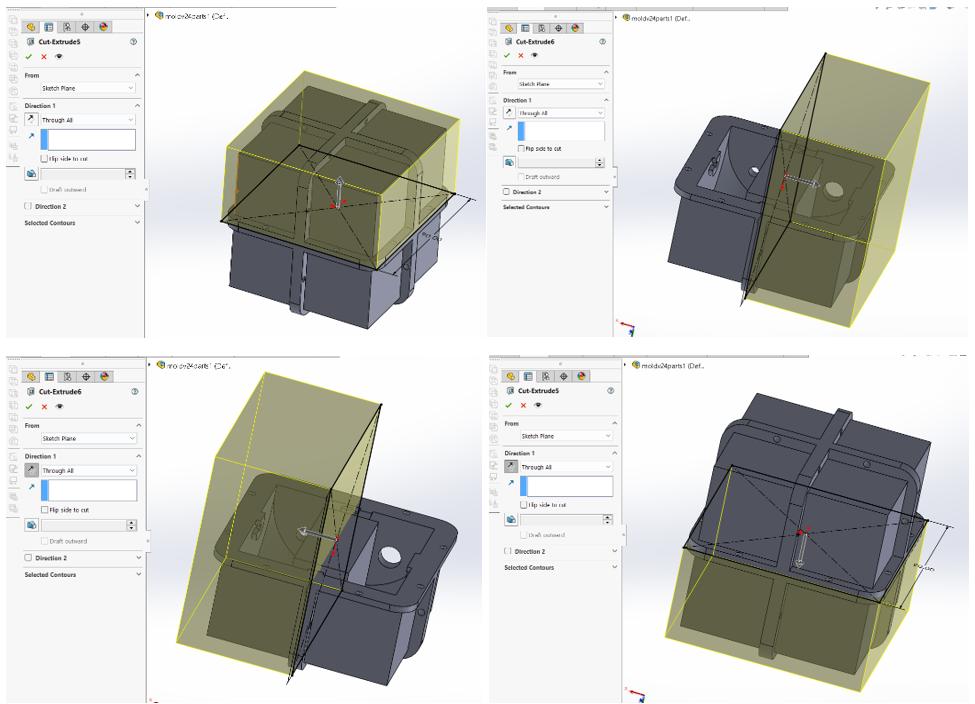Open Through All dropdown, upper-left screenshot
Screen dimensions: 975x704
[88, 120]
